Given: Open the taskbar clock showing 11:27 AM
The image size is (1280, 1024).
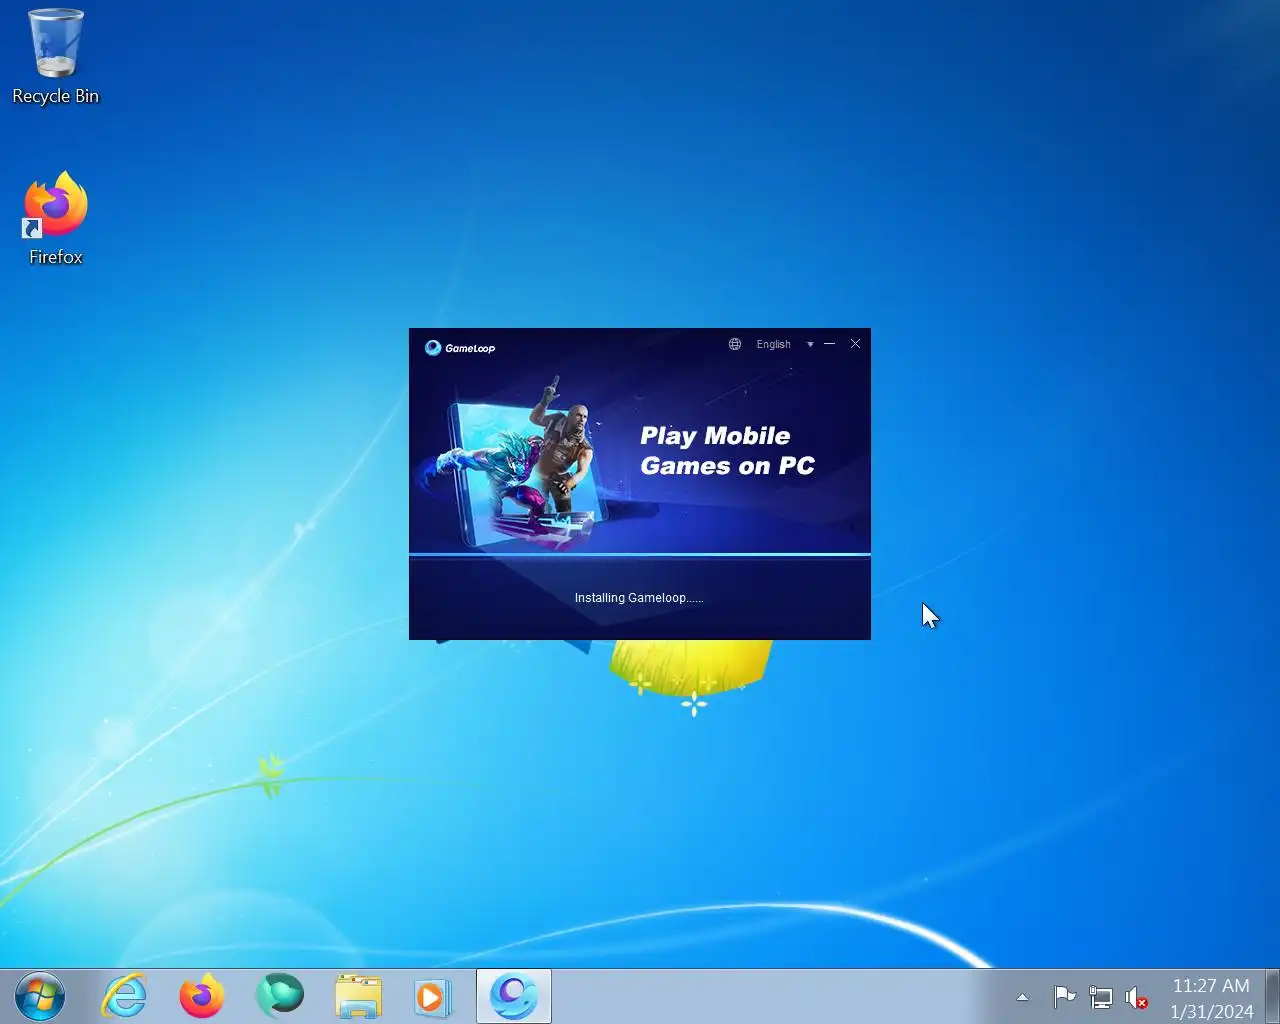Looking at the screenshot, I should (x=1211, y=998).
